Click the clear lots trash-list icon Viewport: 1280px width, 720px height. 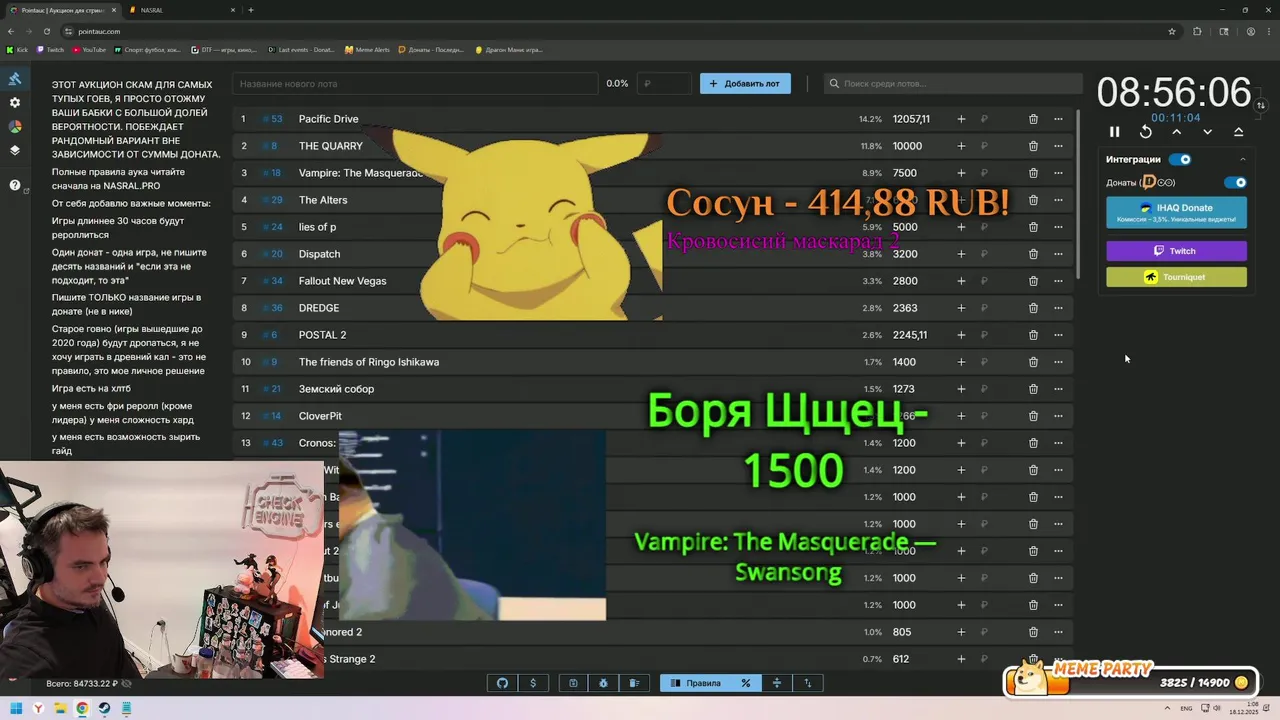coord(634,683)
